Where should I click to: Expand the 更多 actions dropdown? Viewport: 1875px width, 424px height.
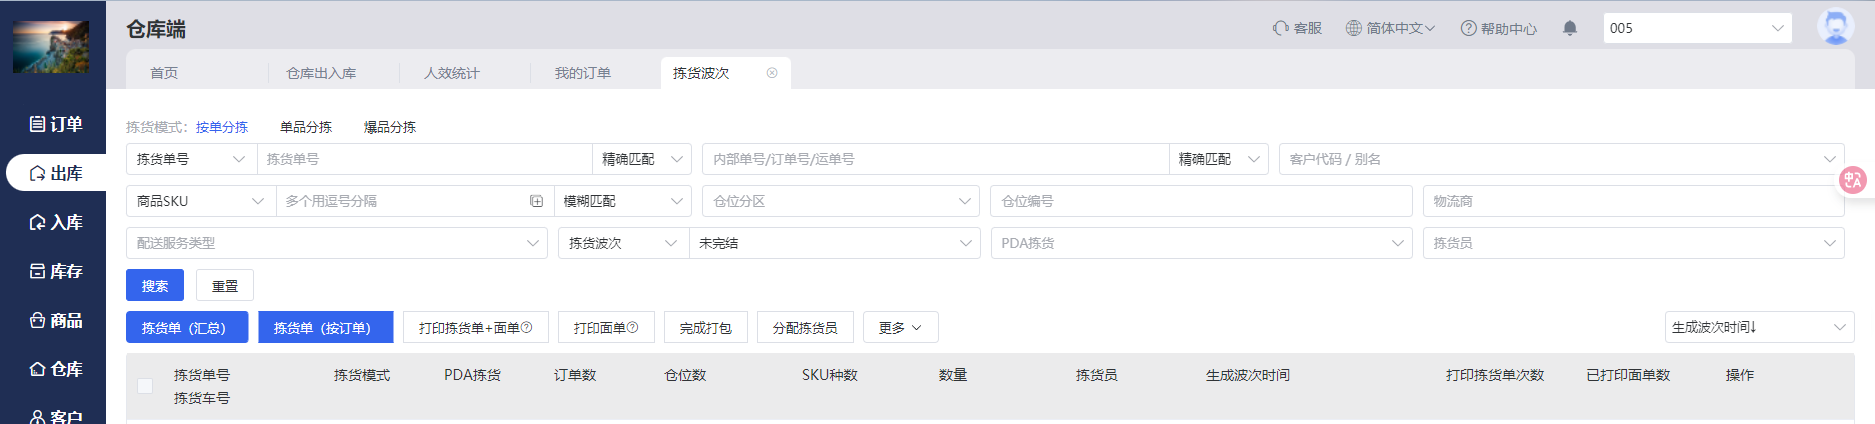pyautogui.click(x=900, y=327)
